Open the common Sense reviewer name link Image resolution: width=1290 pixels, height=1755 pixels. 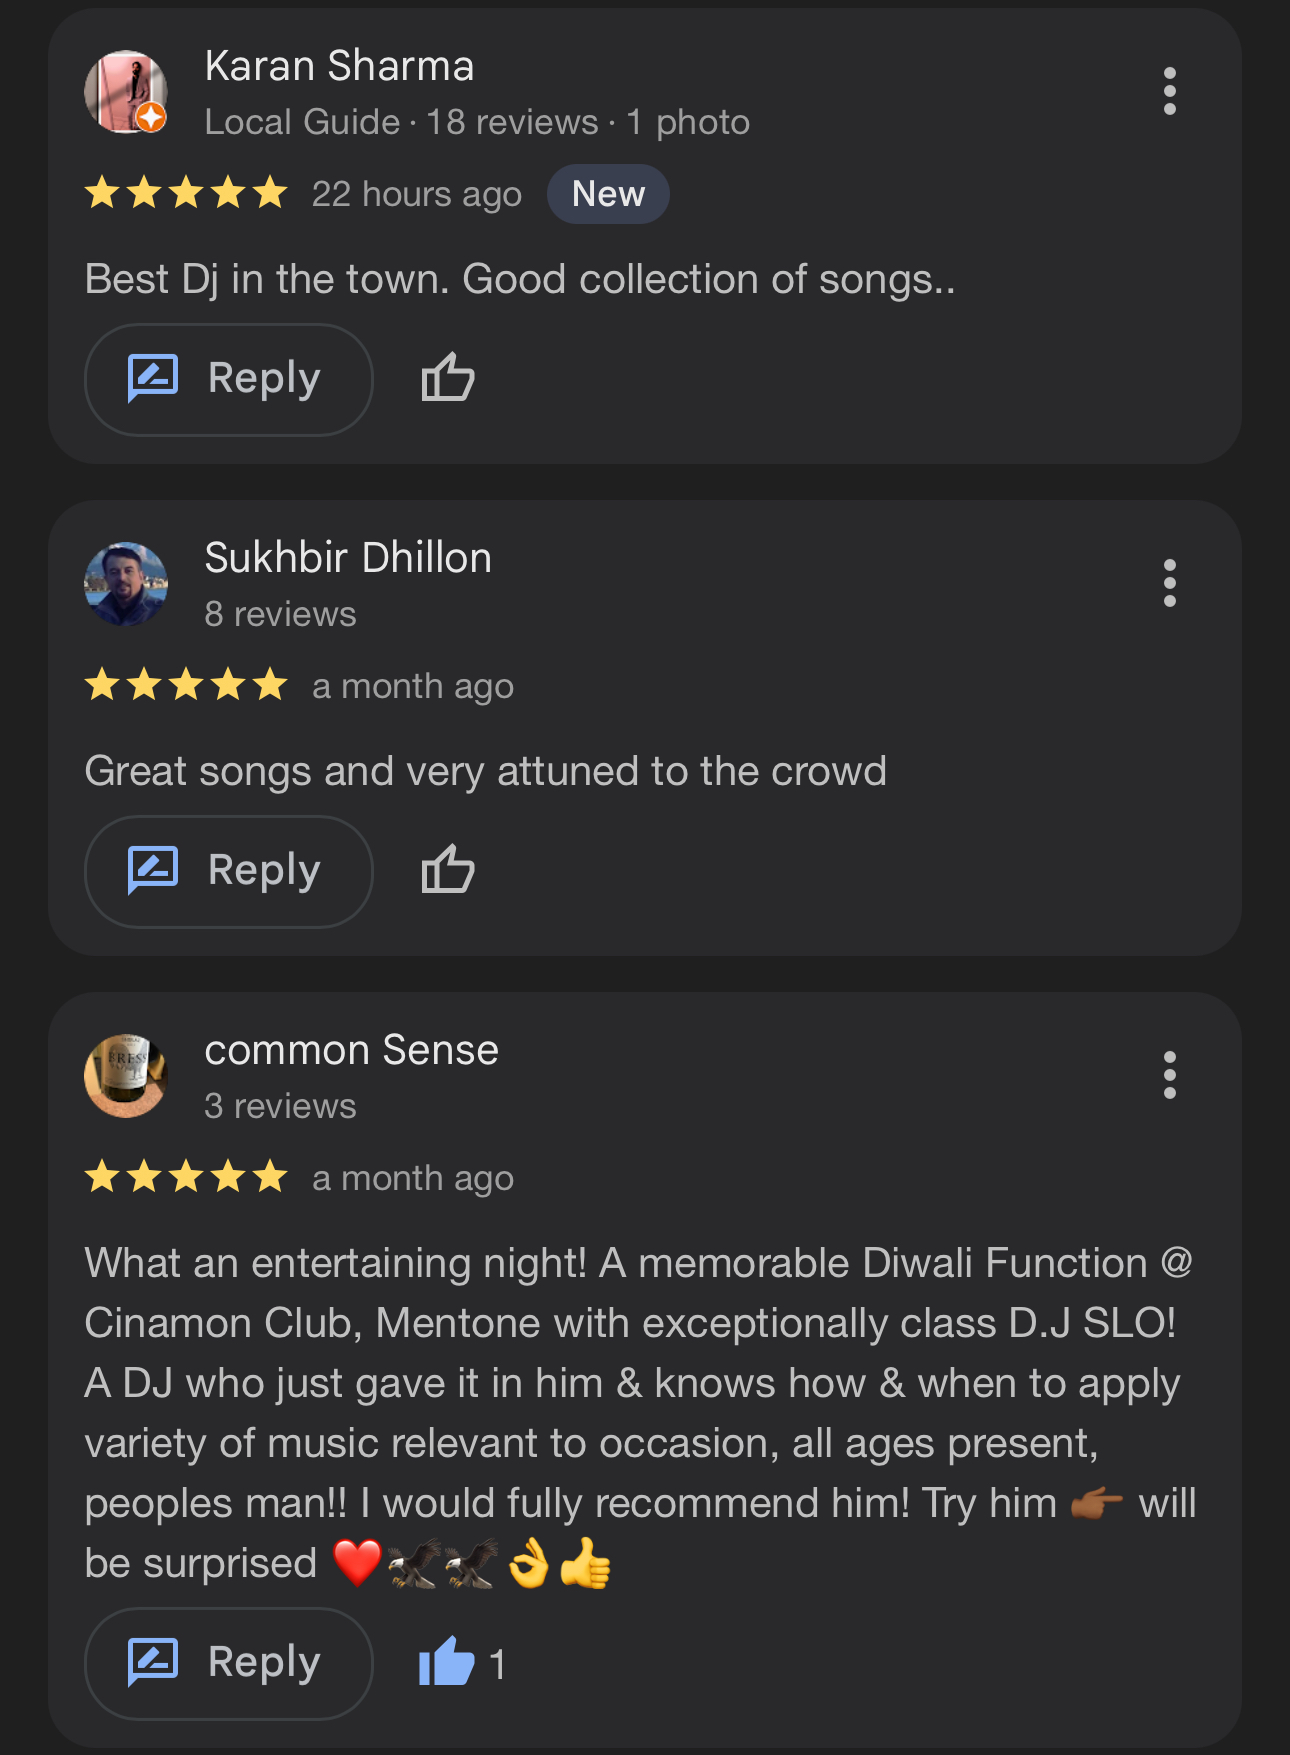(x=351, y=1050)
